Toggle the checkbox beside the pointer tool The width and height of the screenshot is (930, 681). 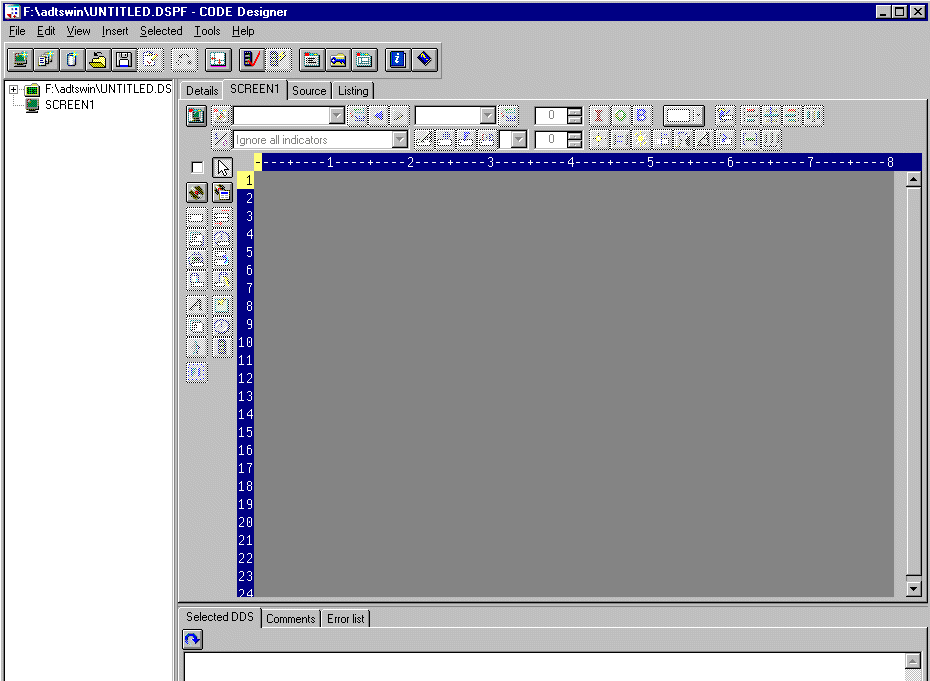click(x=197, y=167)
